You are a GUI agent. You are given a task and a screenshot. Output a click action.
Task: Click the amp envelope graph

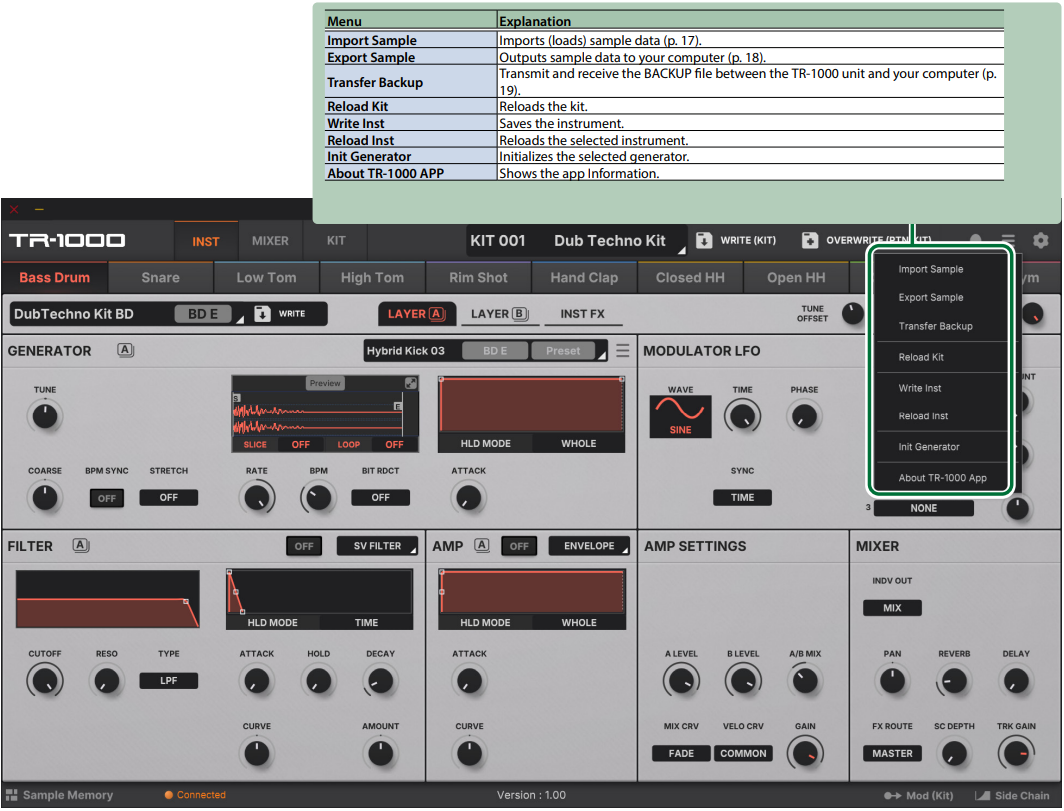click(532, 592)
